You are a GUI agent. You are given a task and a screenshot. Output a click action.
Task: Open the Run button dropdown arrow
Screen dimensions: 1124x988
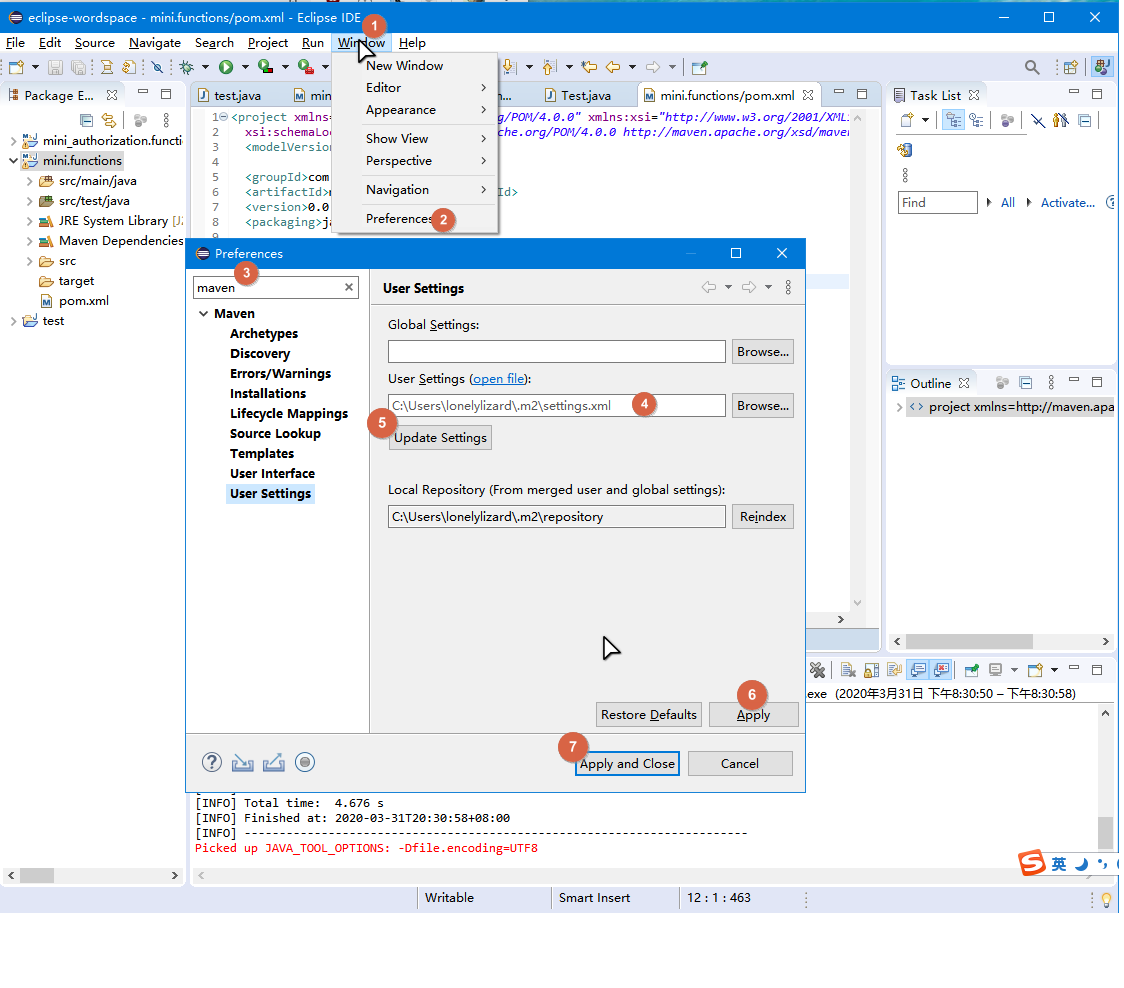245,67
